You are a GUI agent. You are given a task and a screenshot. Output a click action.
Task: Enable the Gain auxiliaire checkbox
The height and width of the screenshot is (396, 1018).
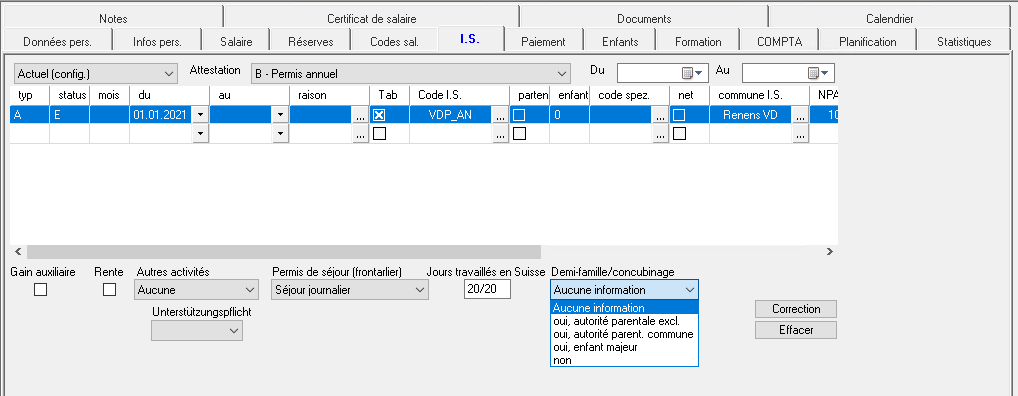click(40, 290)
